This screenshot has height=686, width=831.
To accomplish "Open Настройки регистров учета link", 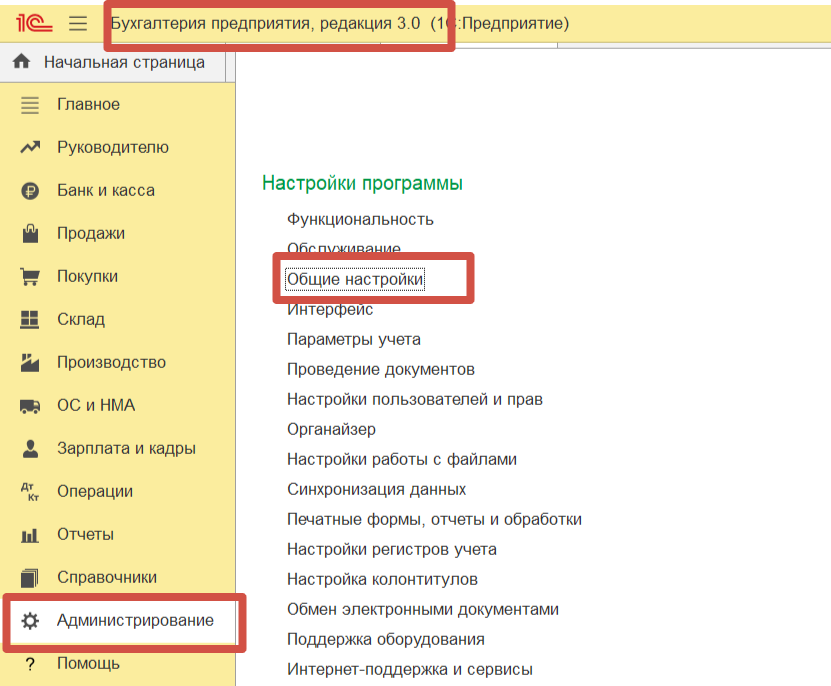I will pos(392,549).
